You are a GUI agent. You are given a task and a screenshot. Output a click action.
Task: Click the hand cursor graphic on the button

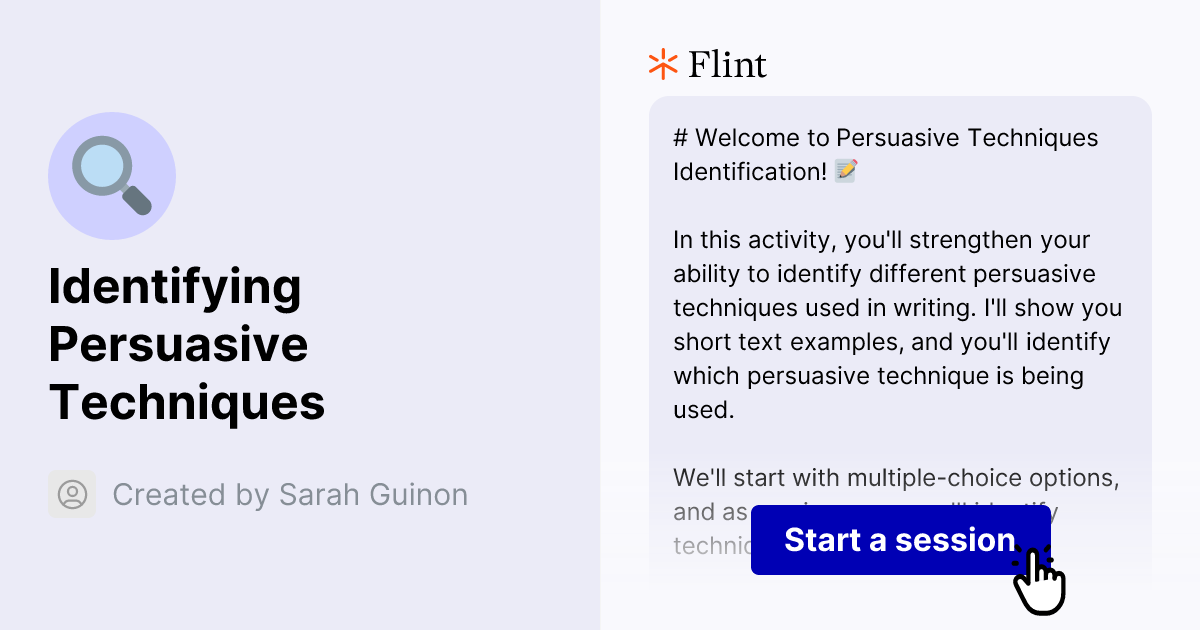[1040, 578]
